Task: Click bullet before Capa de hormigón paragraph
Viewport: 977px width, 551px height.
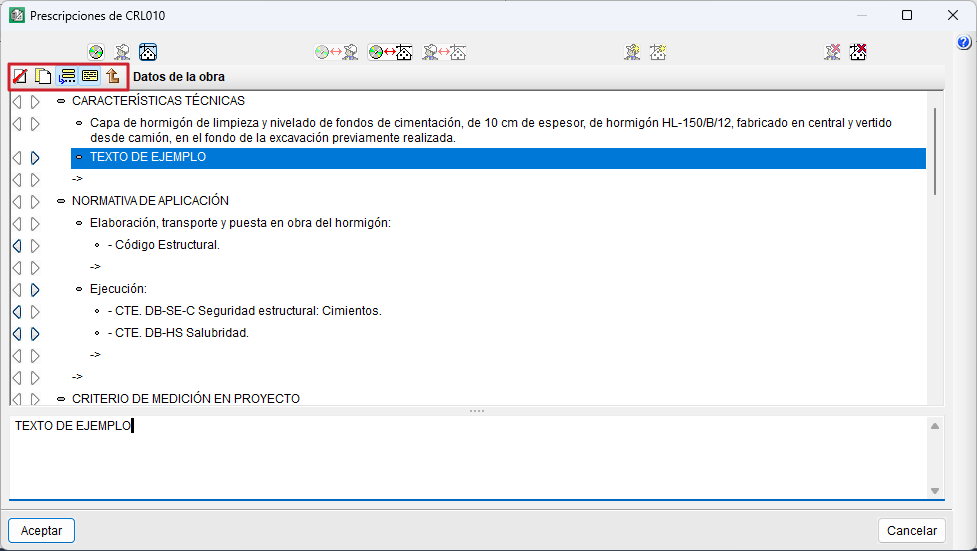Action: click(x=79, y=123)
